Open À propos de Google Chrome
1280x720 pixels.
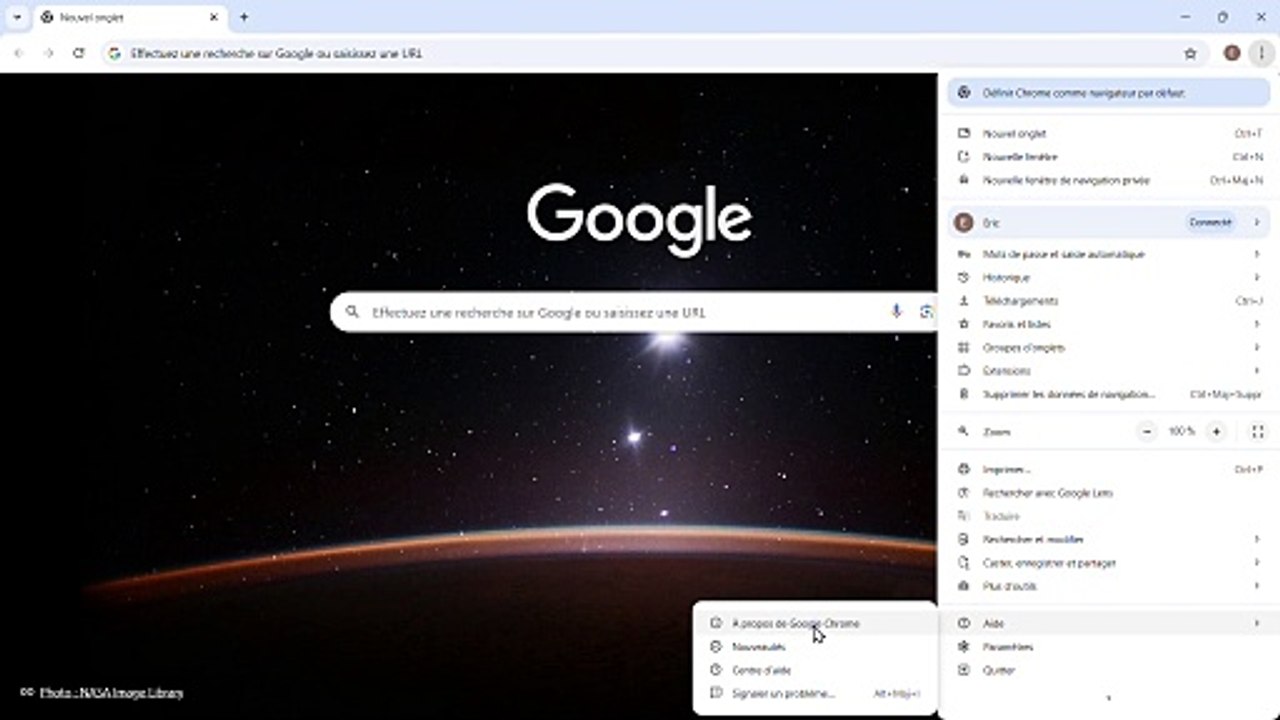[x=815, y=623]
